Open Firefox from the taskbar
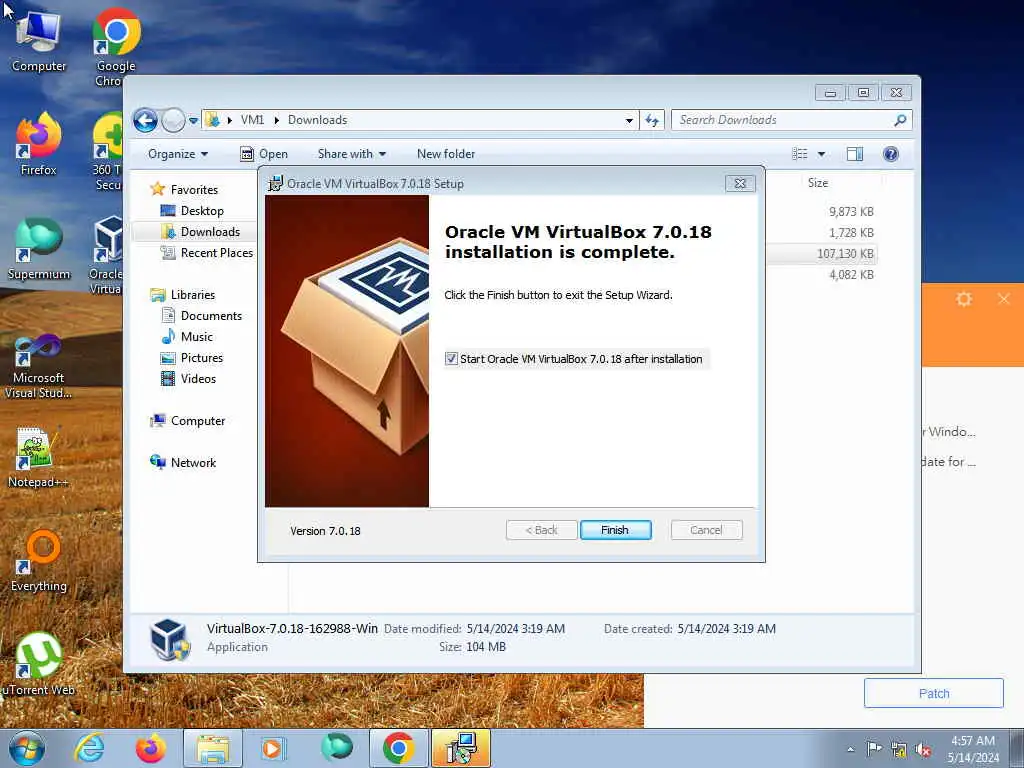This screenshot has width=1024, height=768. tap(150, 748)
